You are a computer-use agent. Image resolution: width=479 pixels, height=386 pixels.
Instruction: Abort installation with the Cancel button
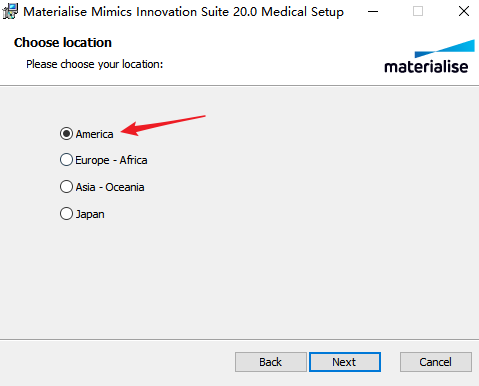436,362
